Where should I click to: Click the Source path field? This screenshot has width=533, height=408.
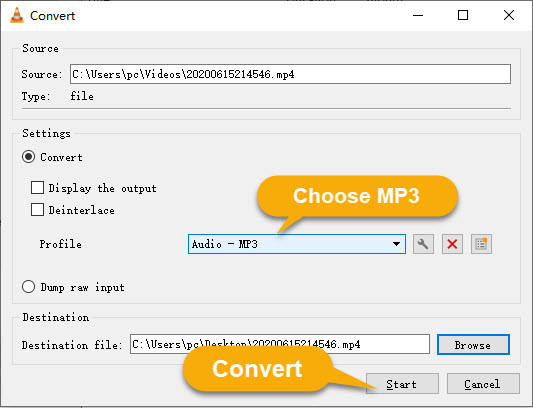290,74
